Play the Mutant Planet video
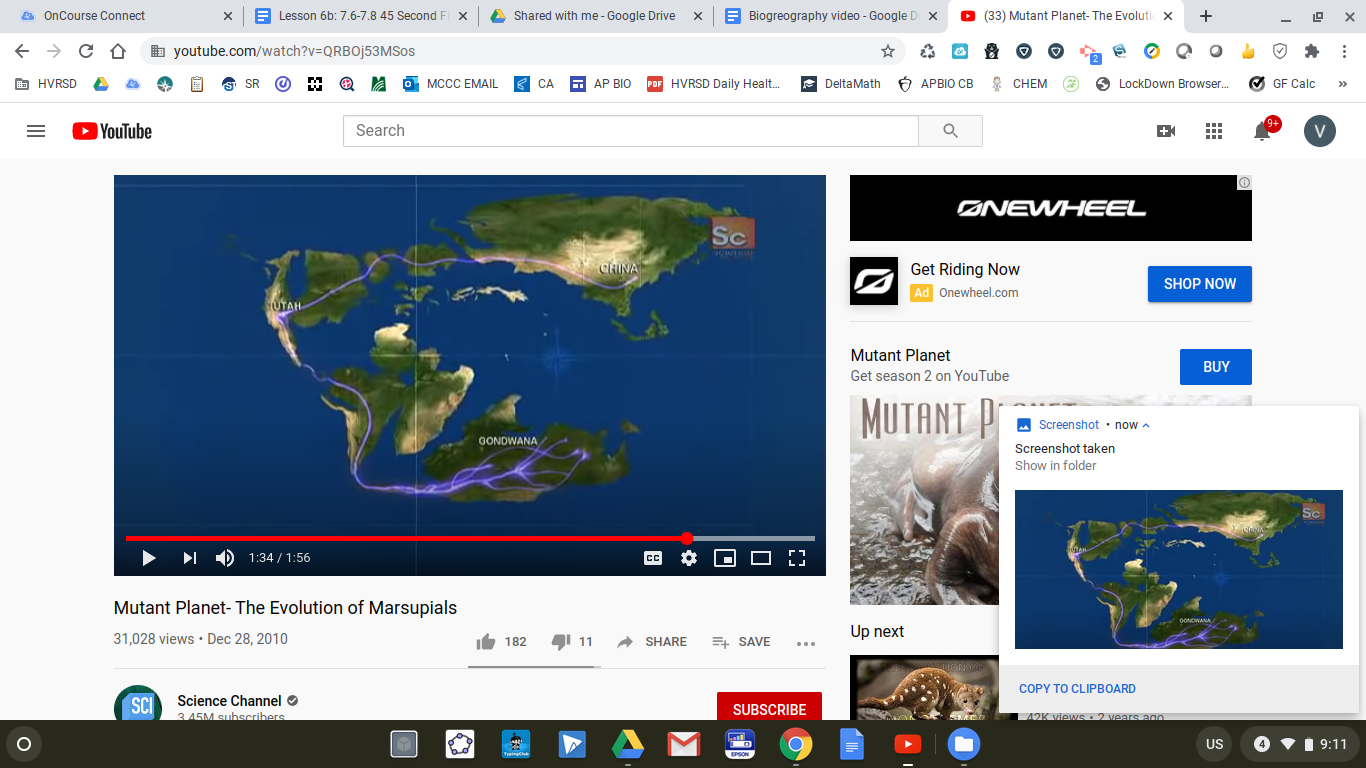The width and height of the screenshot is (1366, 768). [148, 558]
